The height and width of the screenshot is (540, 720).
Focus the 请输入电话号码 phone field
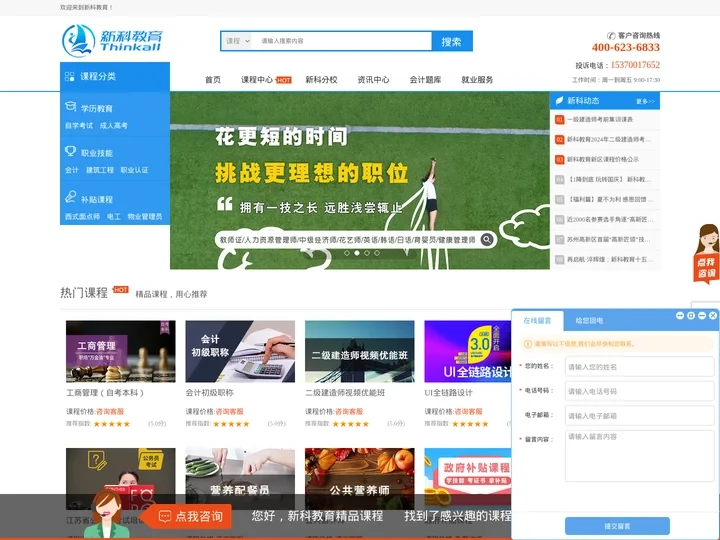click(639, 391)
